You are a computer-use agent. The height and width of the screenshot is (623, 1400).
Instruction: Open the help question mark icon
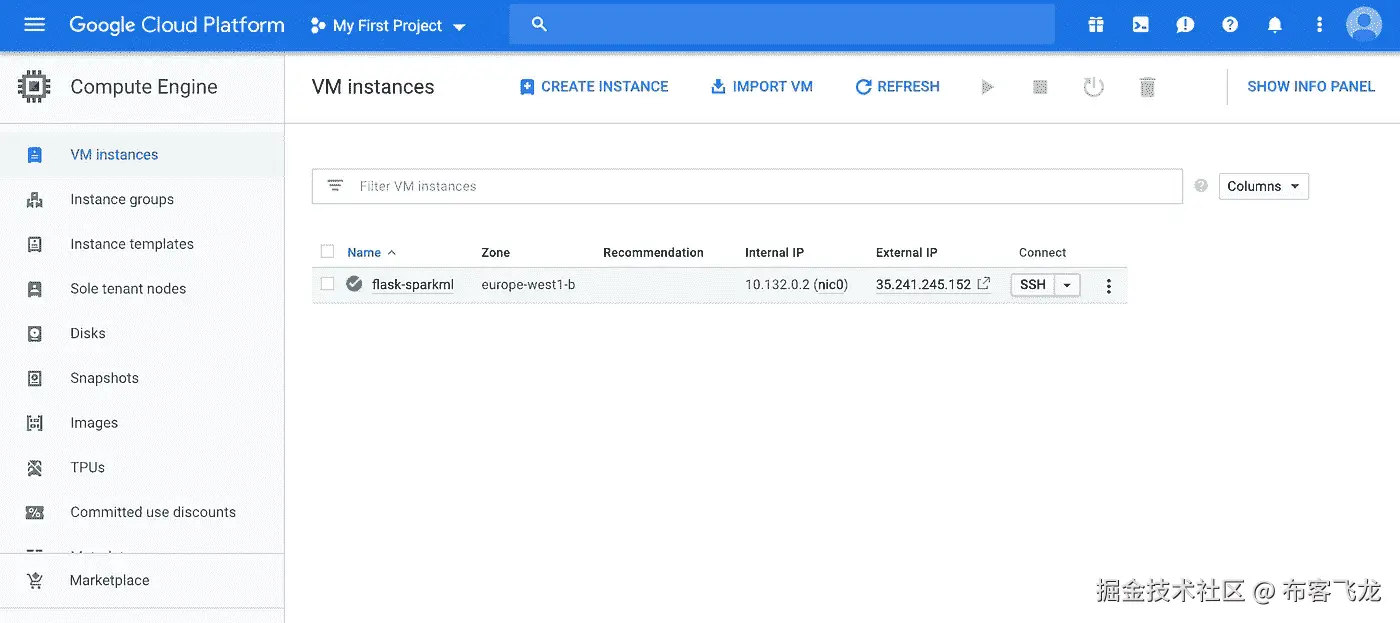tap(1230, 25)
